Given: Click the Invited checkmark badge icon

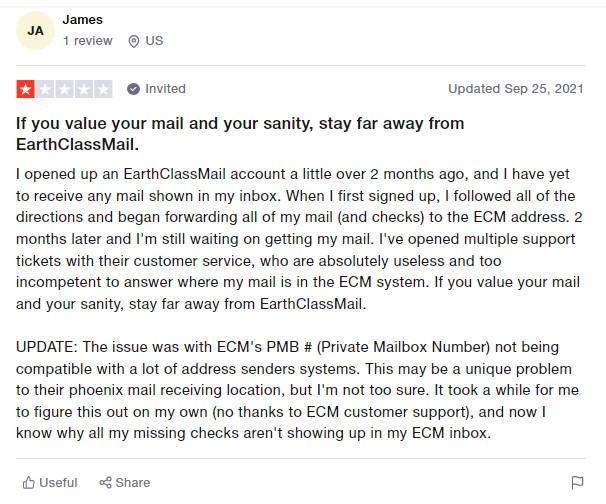Looking at the screenshot, I should point(133,89).
